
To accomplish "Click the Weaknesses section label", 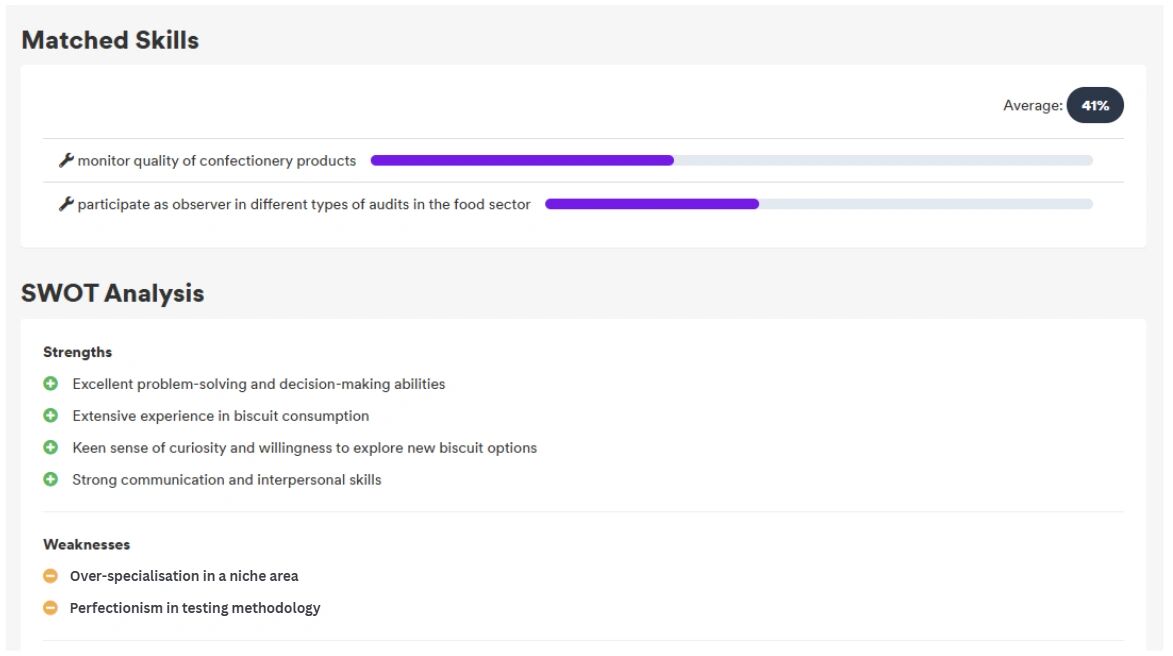I will pos(86,545).
